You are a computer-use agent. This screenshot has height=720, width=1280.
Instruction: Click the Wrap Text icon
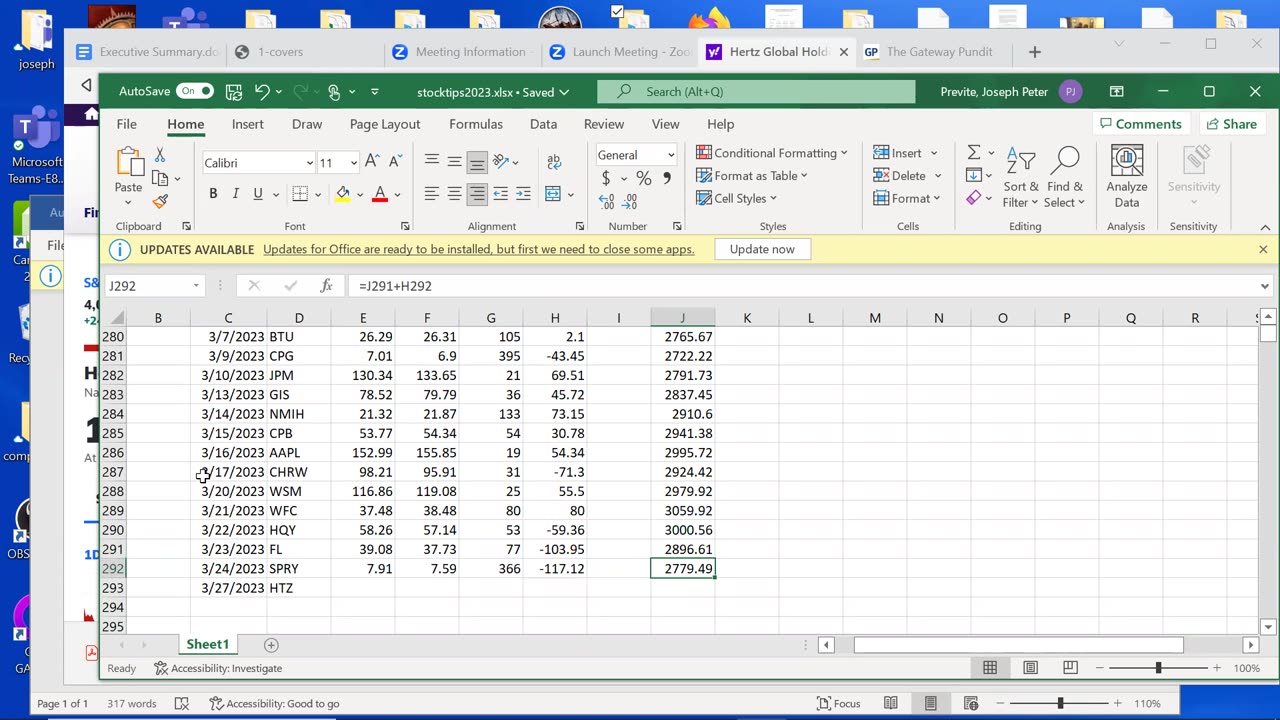[x=553, y=162]
